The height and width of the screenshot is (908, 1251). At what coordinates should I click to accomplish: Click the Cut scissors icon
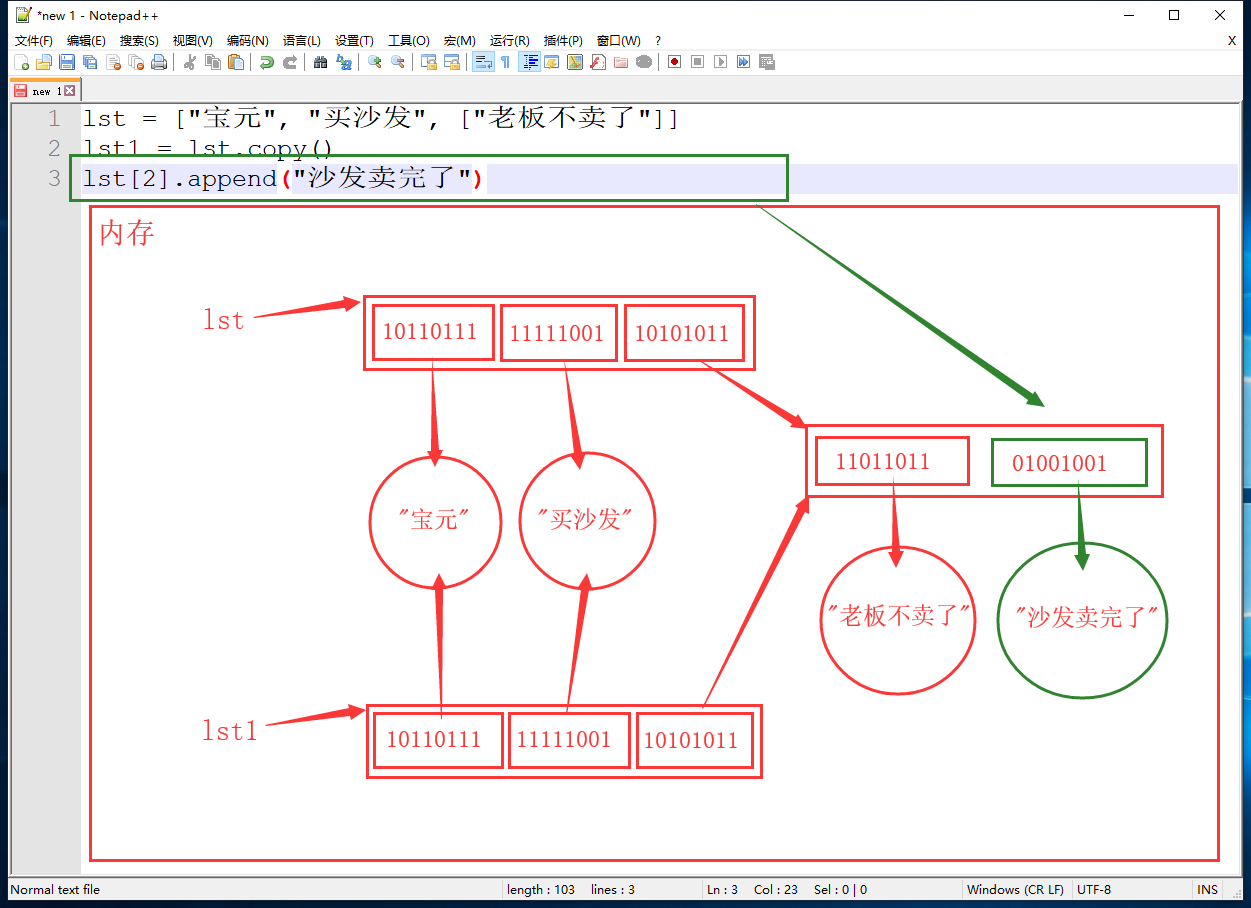coord(189,62)
